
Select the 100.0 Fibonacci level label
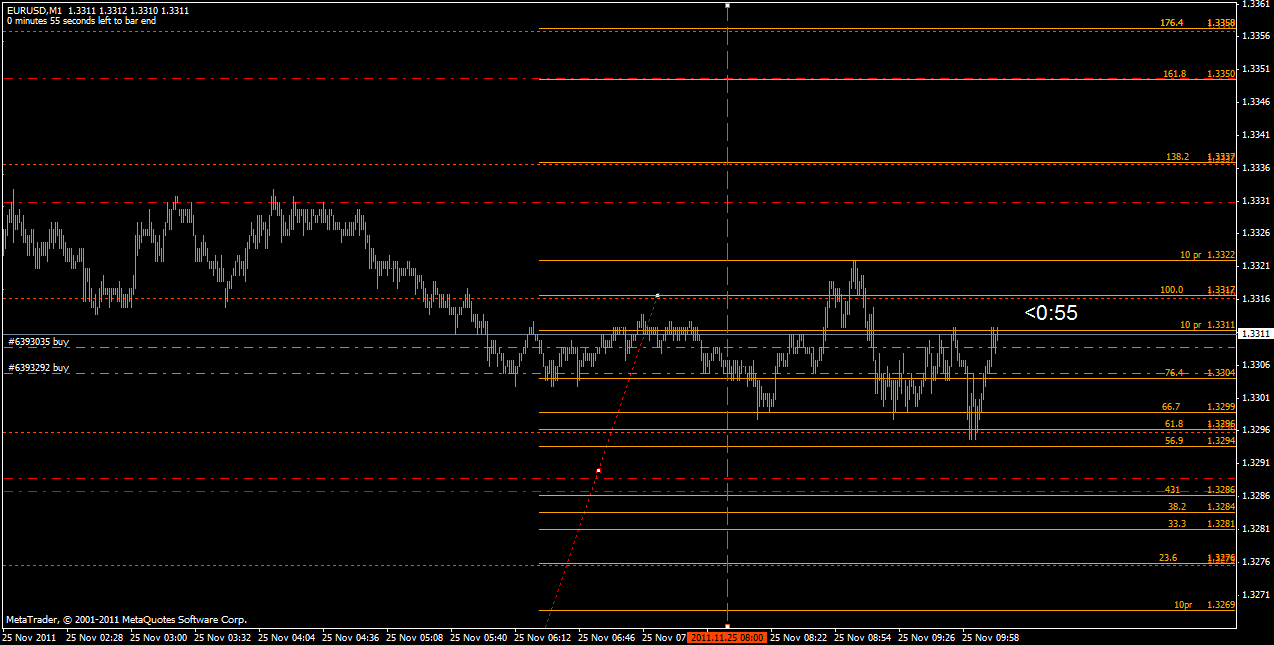point(1171,290)
